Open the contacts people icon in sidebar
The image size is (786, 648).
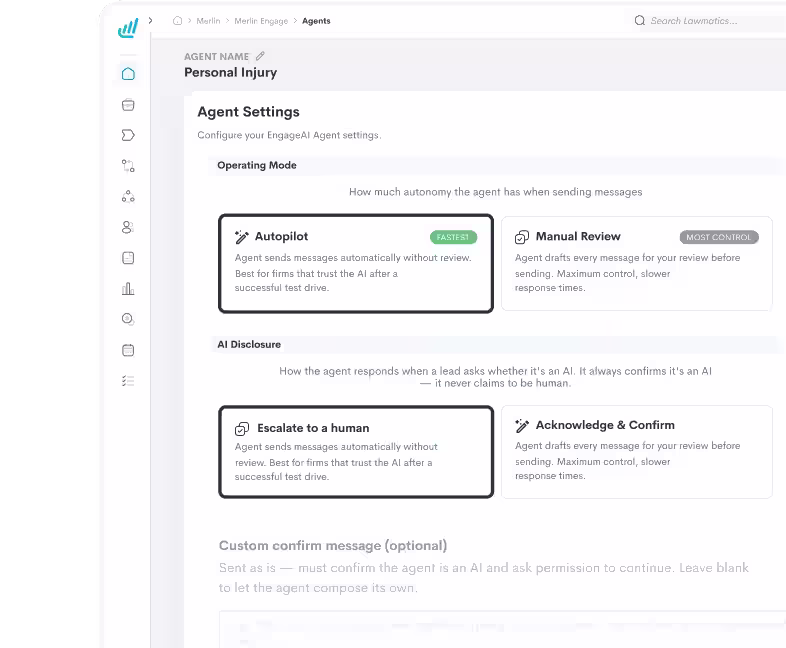(x=128, y=227)
